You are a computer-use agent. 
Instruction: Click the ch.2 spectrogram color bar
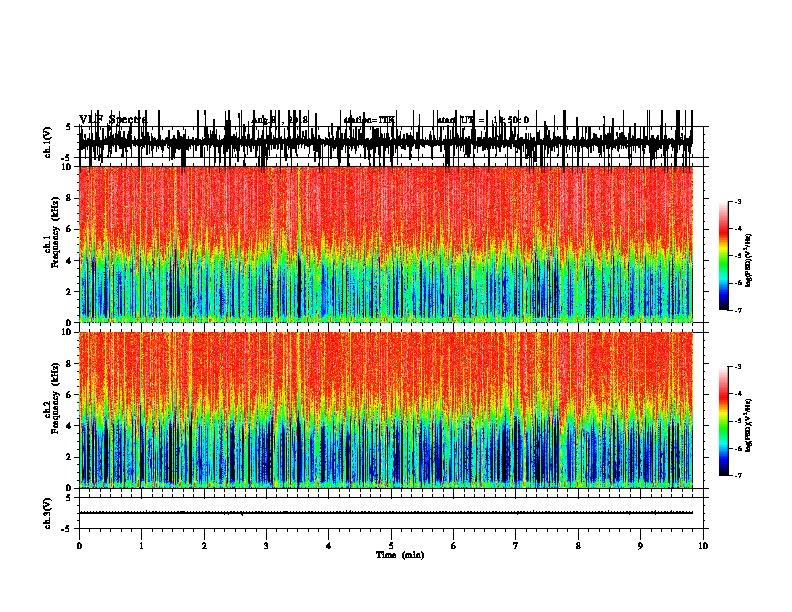click(723, 421)
